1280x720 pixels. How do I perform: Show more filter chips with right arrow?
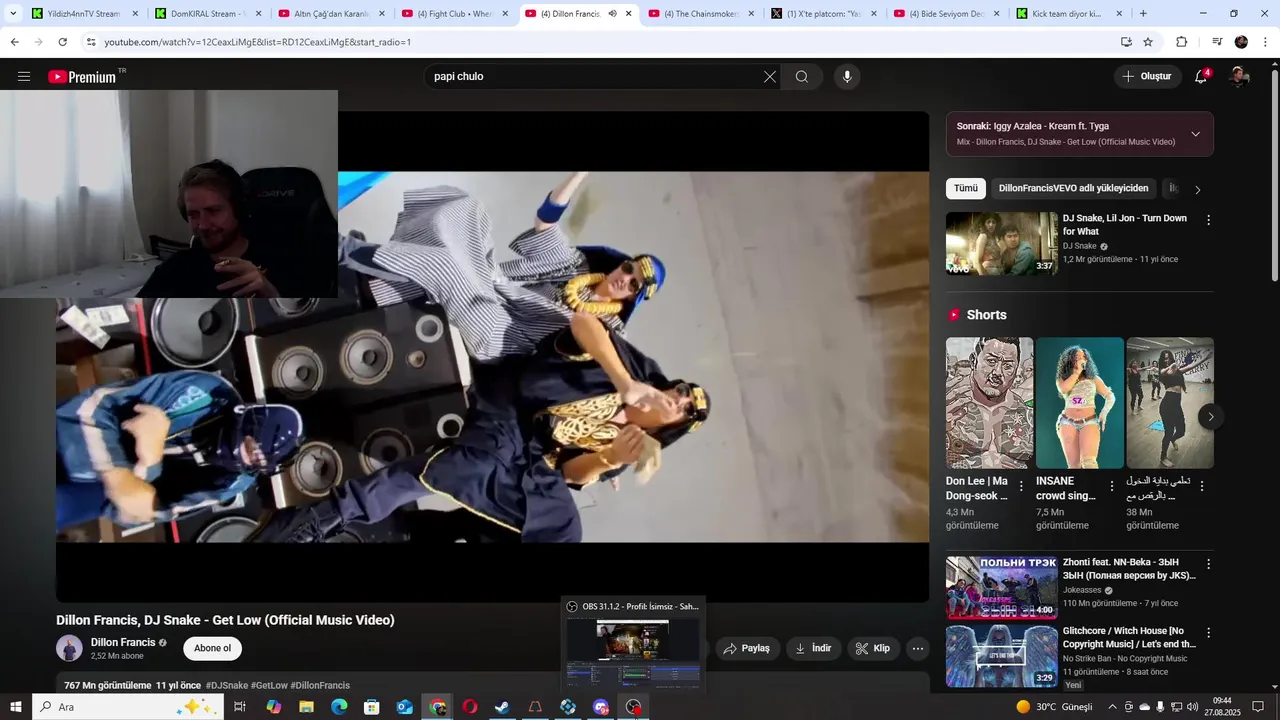click(1198, 189)
